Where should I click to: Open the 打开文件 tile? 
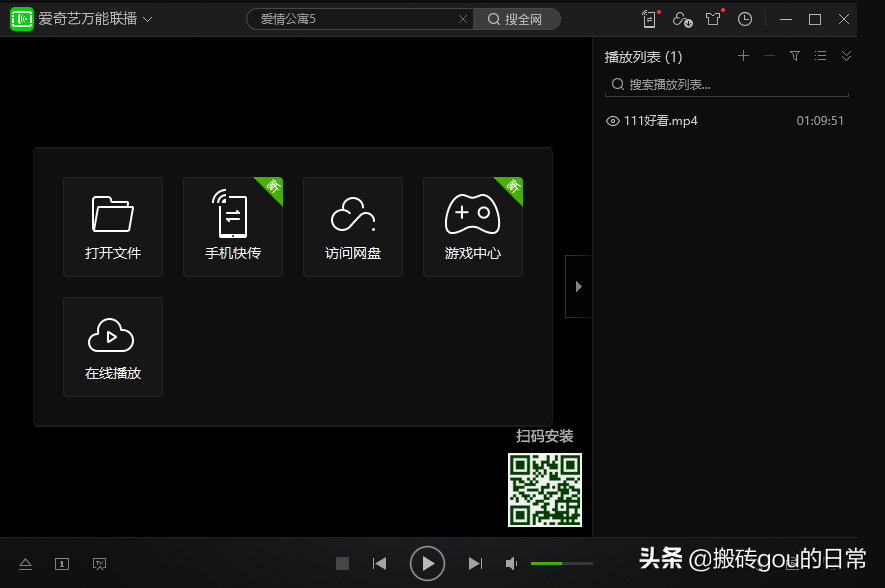pyautogui.click(x=113, y=227)
